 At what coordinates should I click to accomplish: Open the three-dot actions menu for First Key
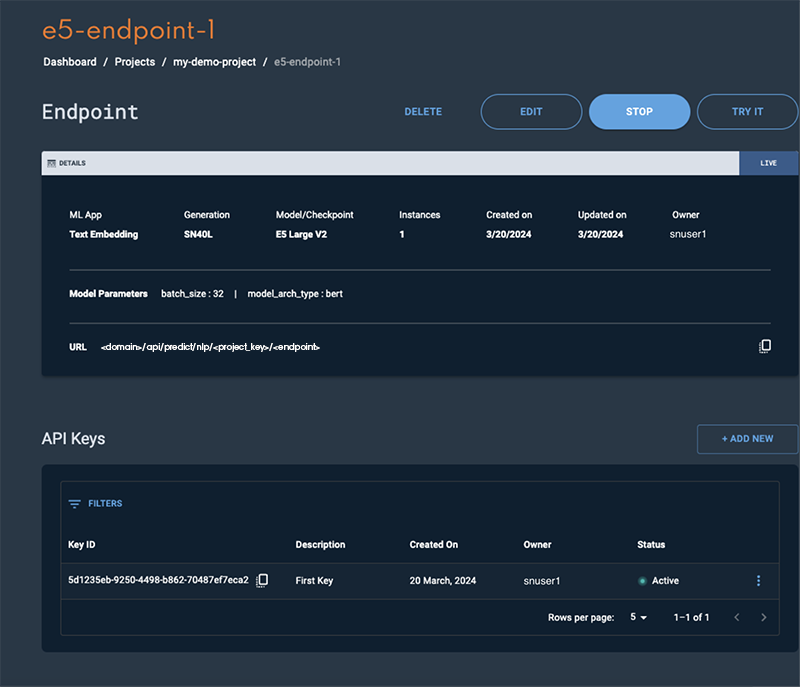tap(758, 580)
